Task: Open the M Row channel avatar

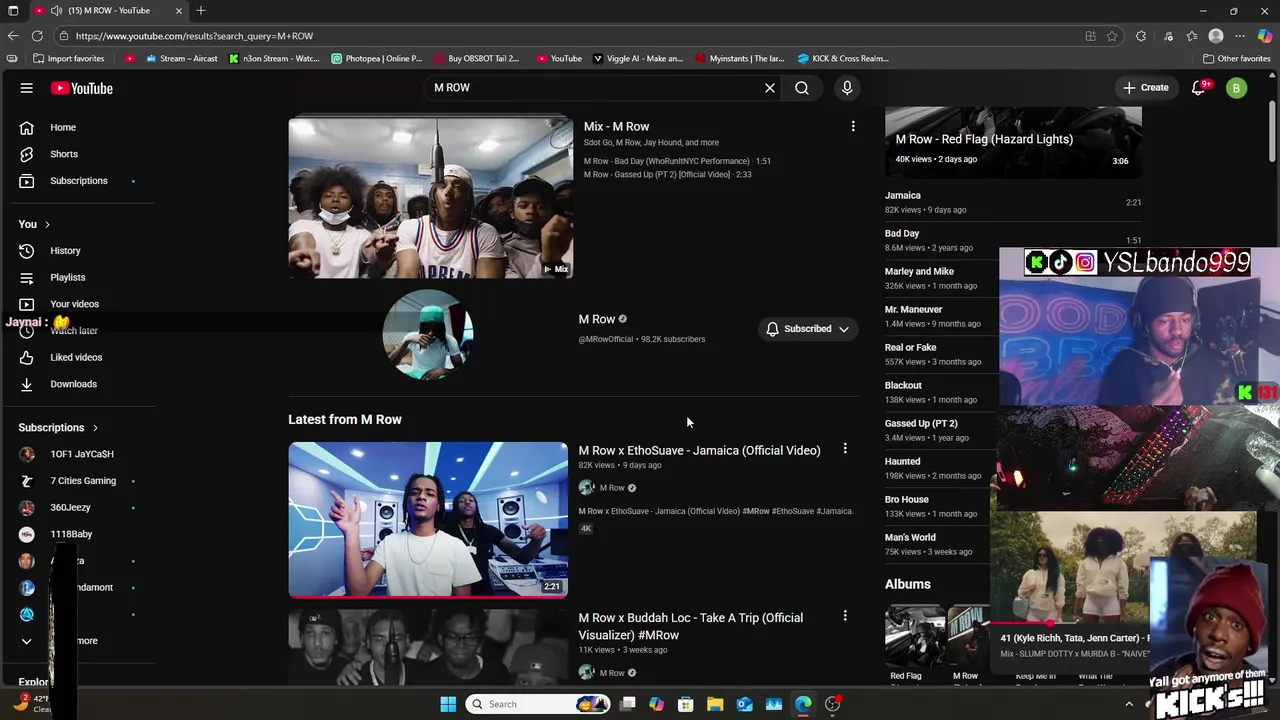Action: coord(428,334)
